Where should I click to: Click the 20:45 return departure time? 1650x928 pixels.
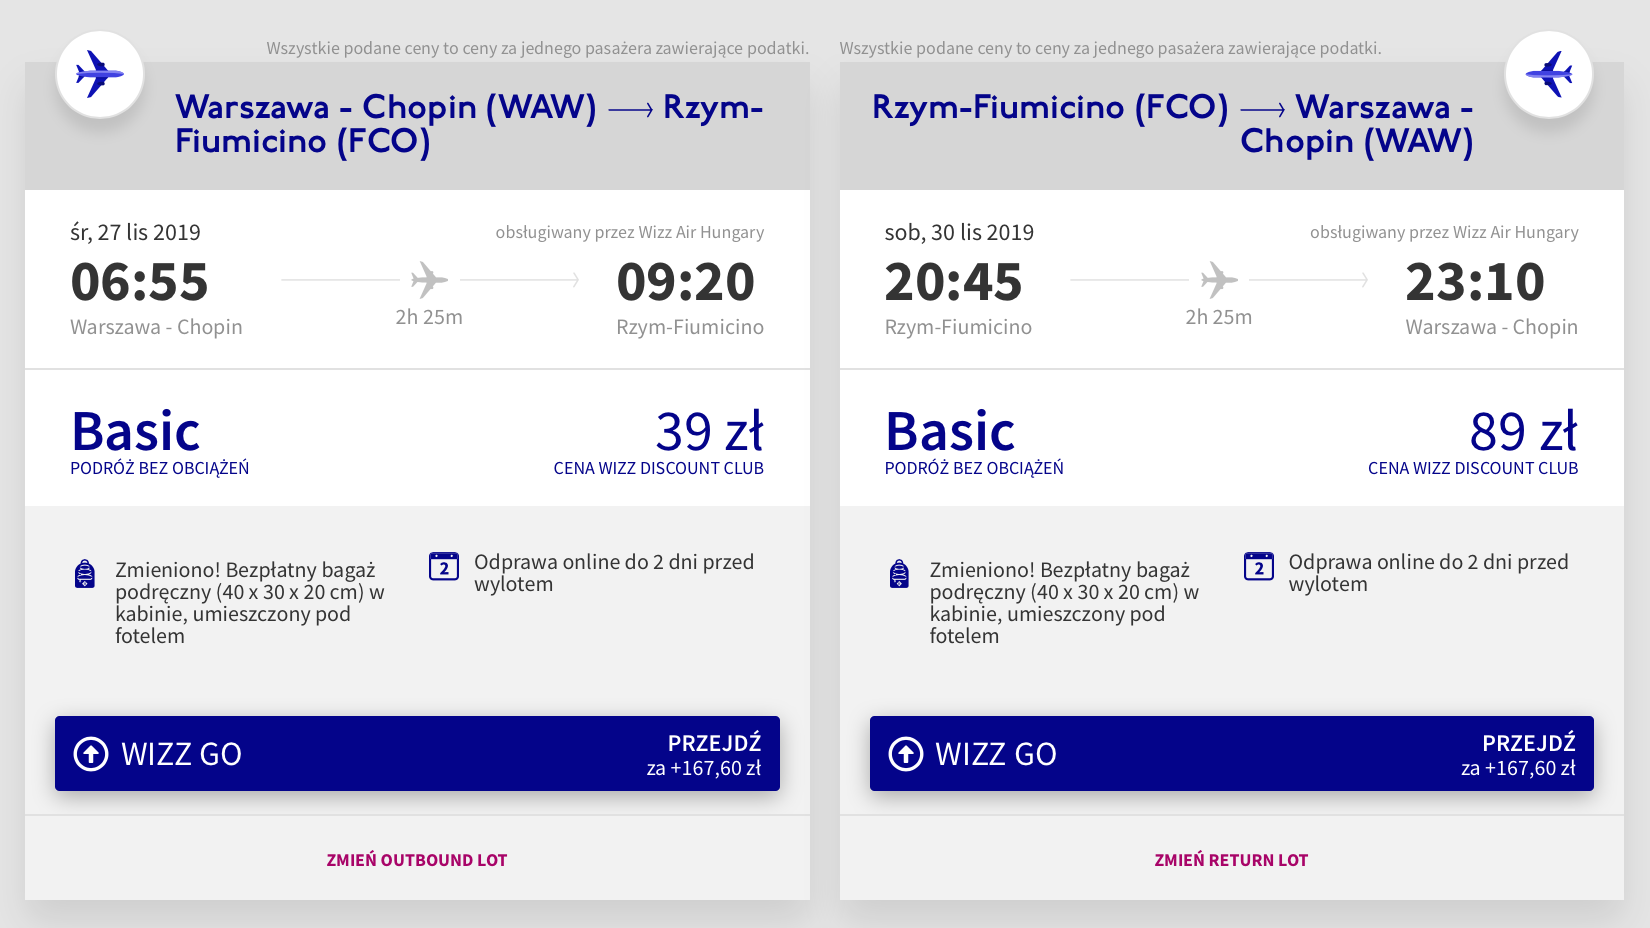(953, 282)
